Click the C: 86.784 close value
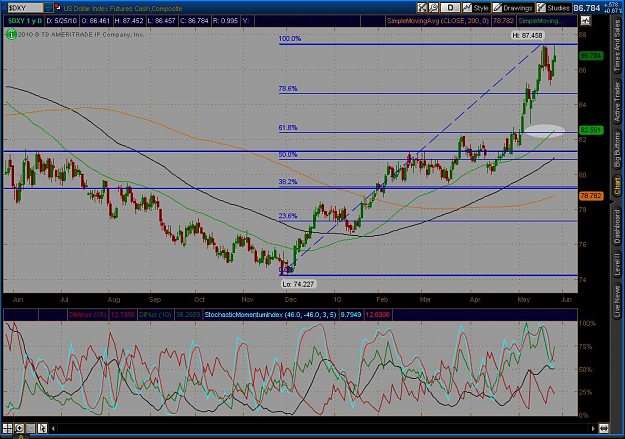 tap(194, 21)
